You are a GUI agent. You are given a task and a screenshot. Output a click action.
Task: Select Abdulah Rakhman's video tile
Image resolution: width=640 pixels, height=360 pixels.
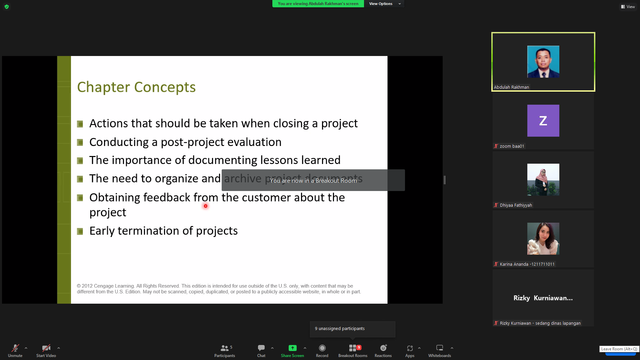point(543,62)
